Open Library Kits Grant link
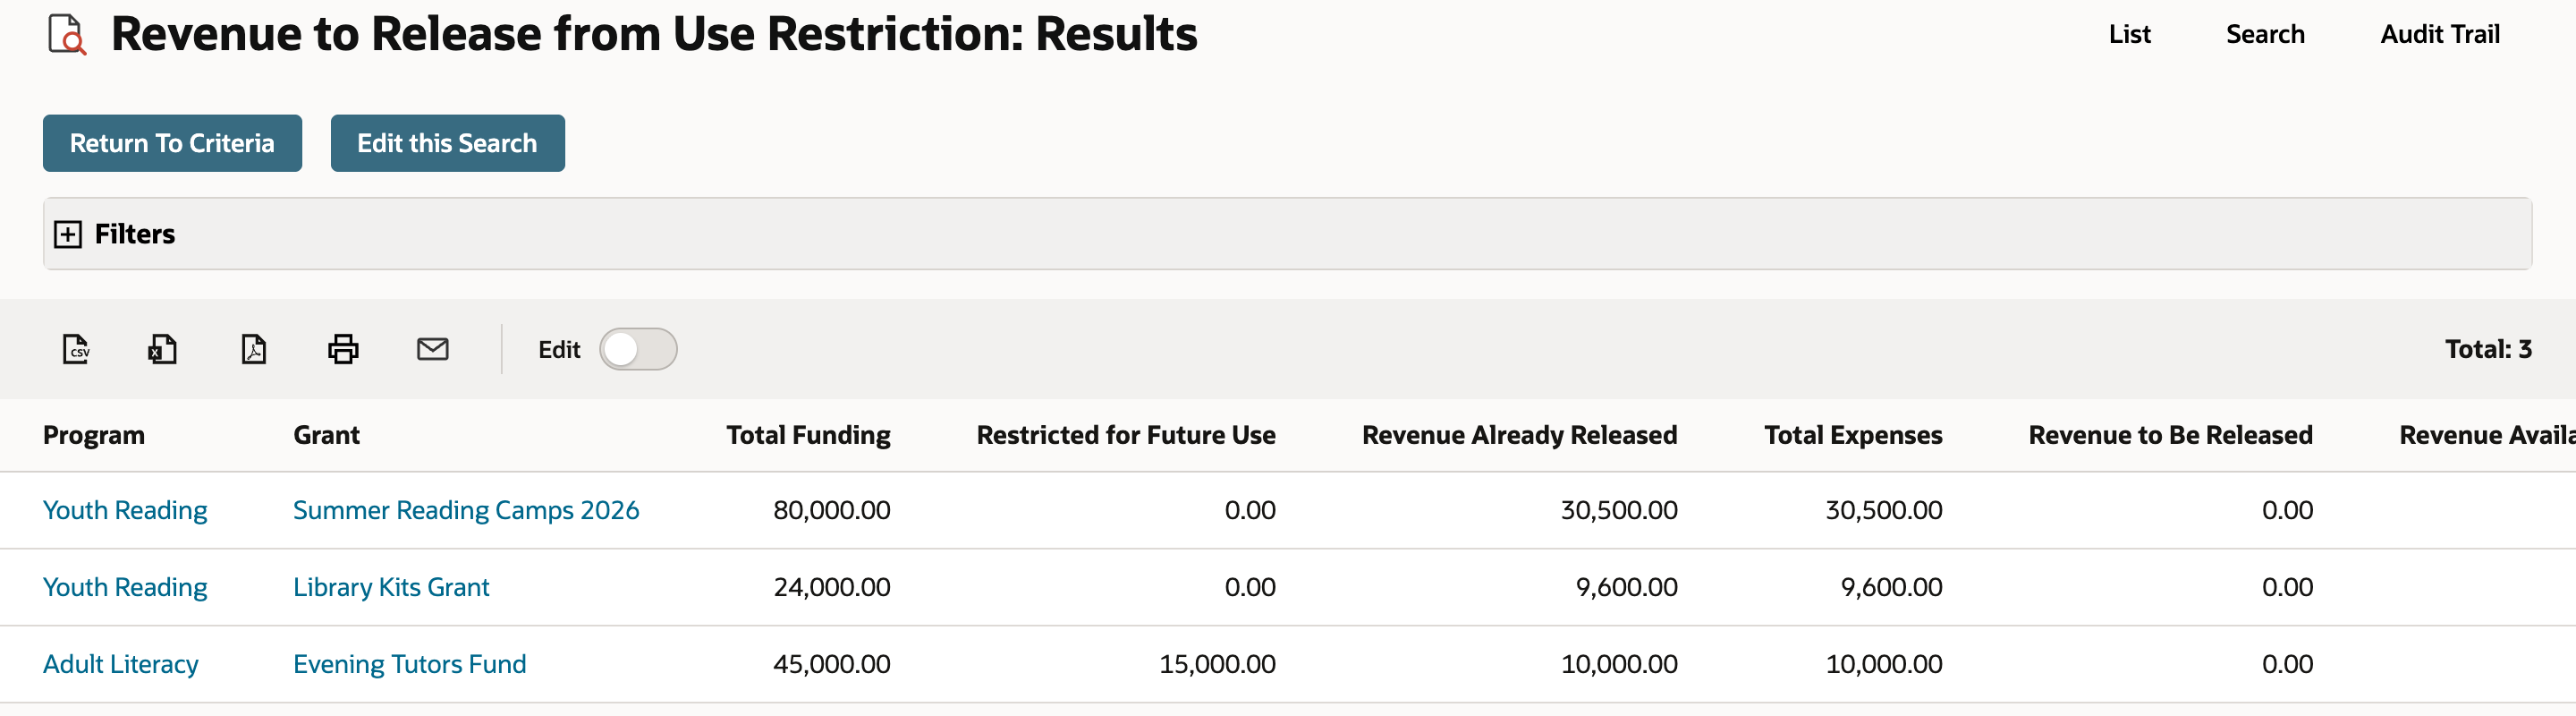This screenshot has height=716, width=2576. [x=391, y=587]
